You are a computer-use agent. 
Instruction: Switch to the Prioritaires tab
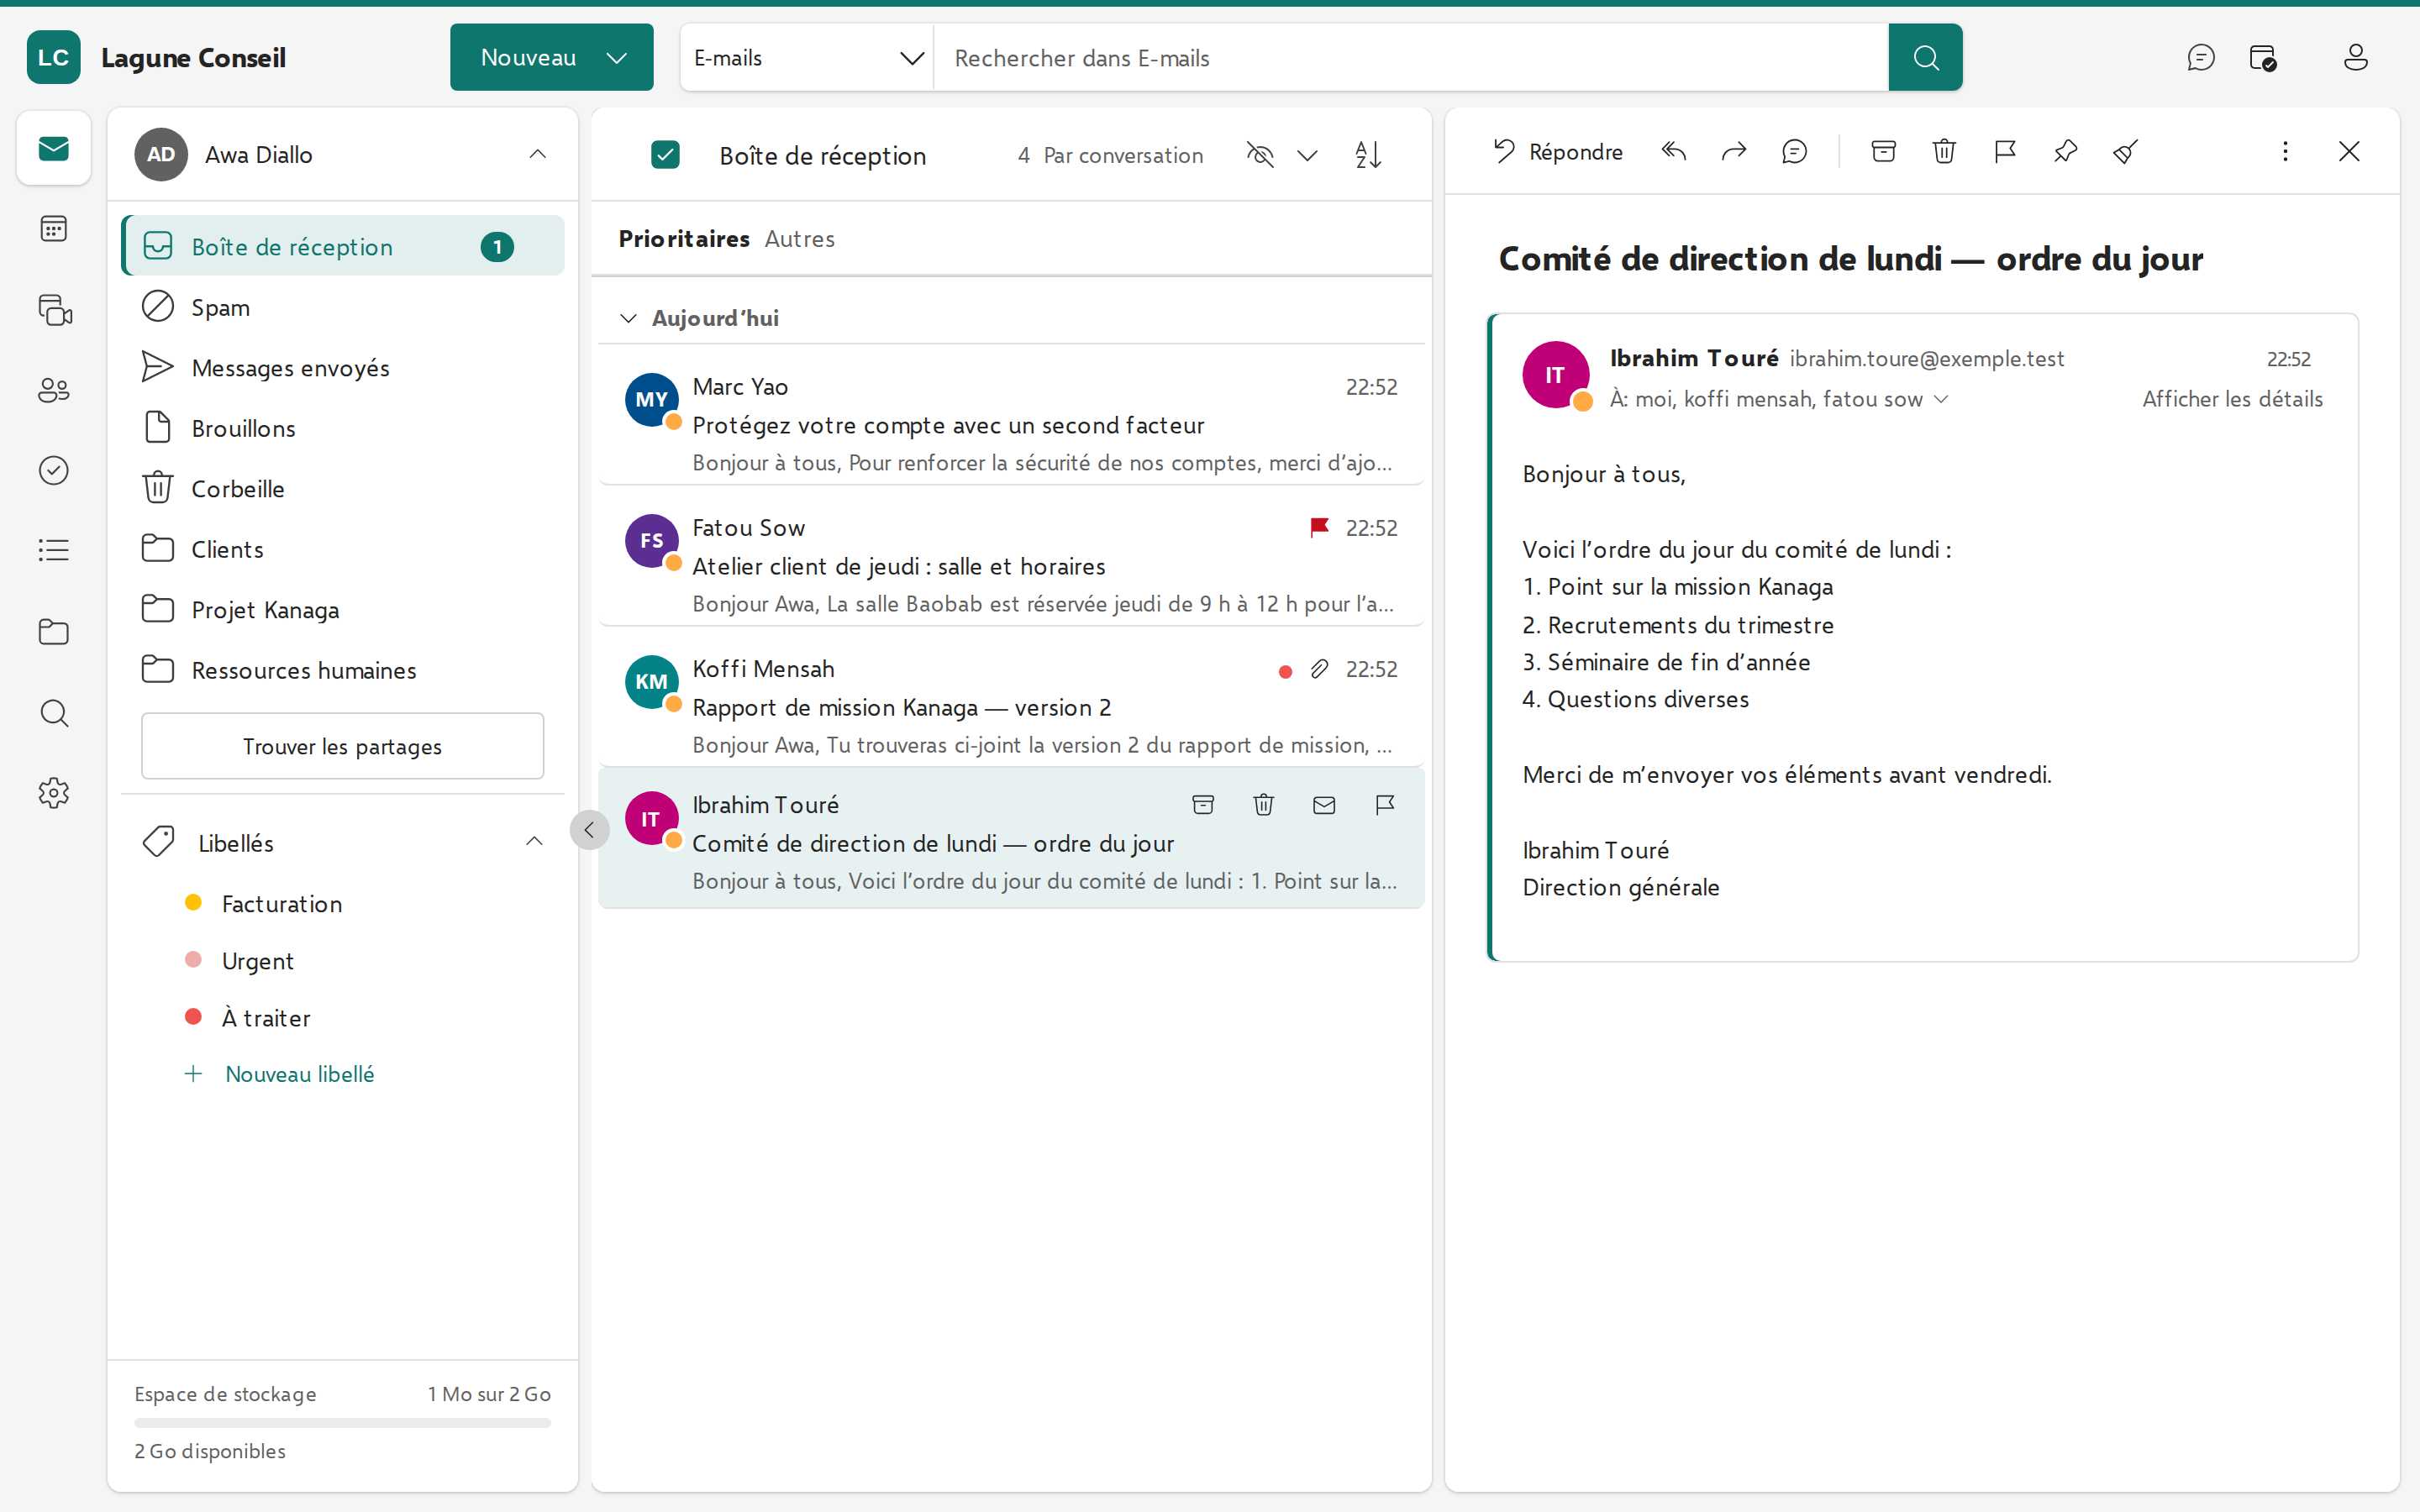pyautogui.click(x=684, y=239)
